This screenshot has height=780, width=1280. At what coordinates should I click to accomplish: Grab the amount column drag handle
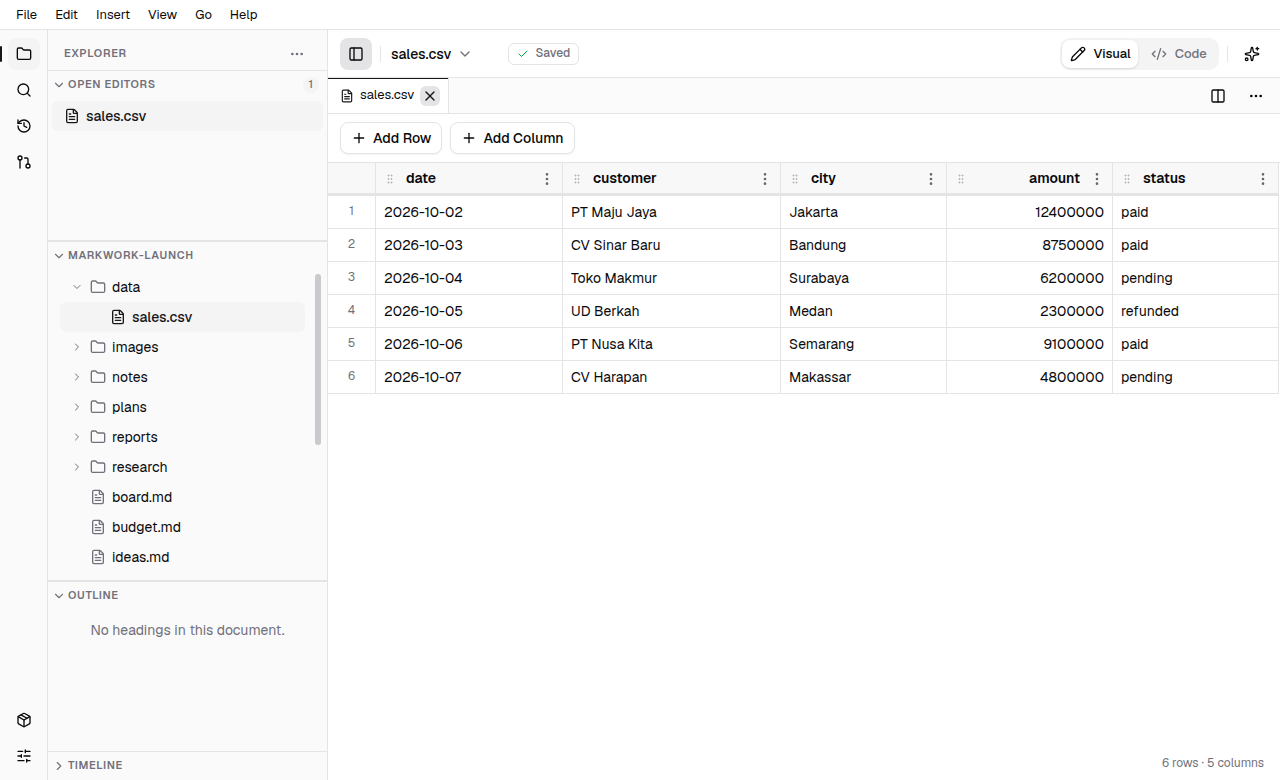961,179
